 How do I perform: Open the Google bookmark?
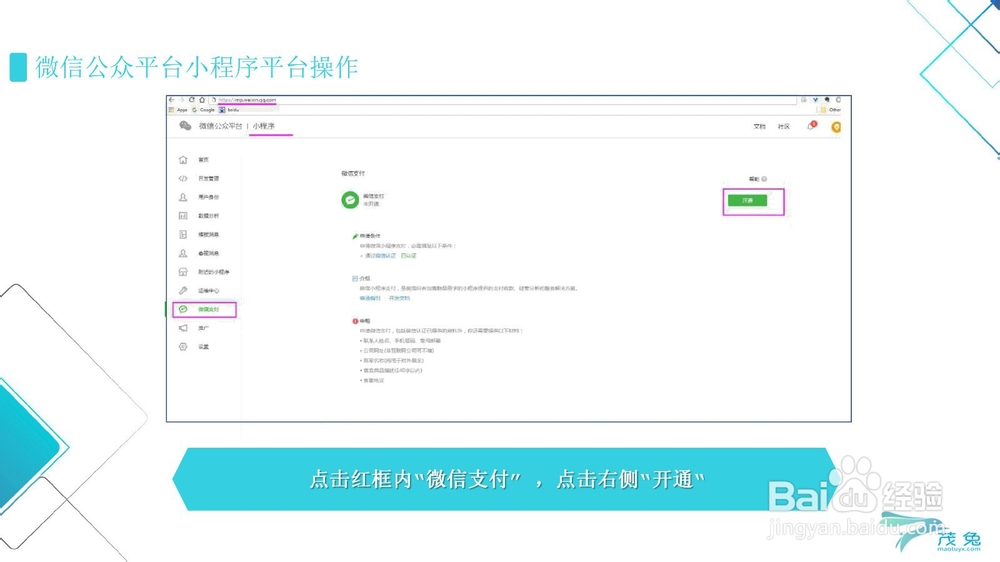pyautogui.click(x=204, y=110)
